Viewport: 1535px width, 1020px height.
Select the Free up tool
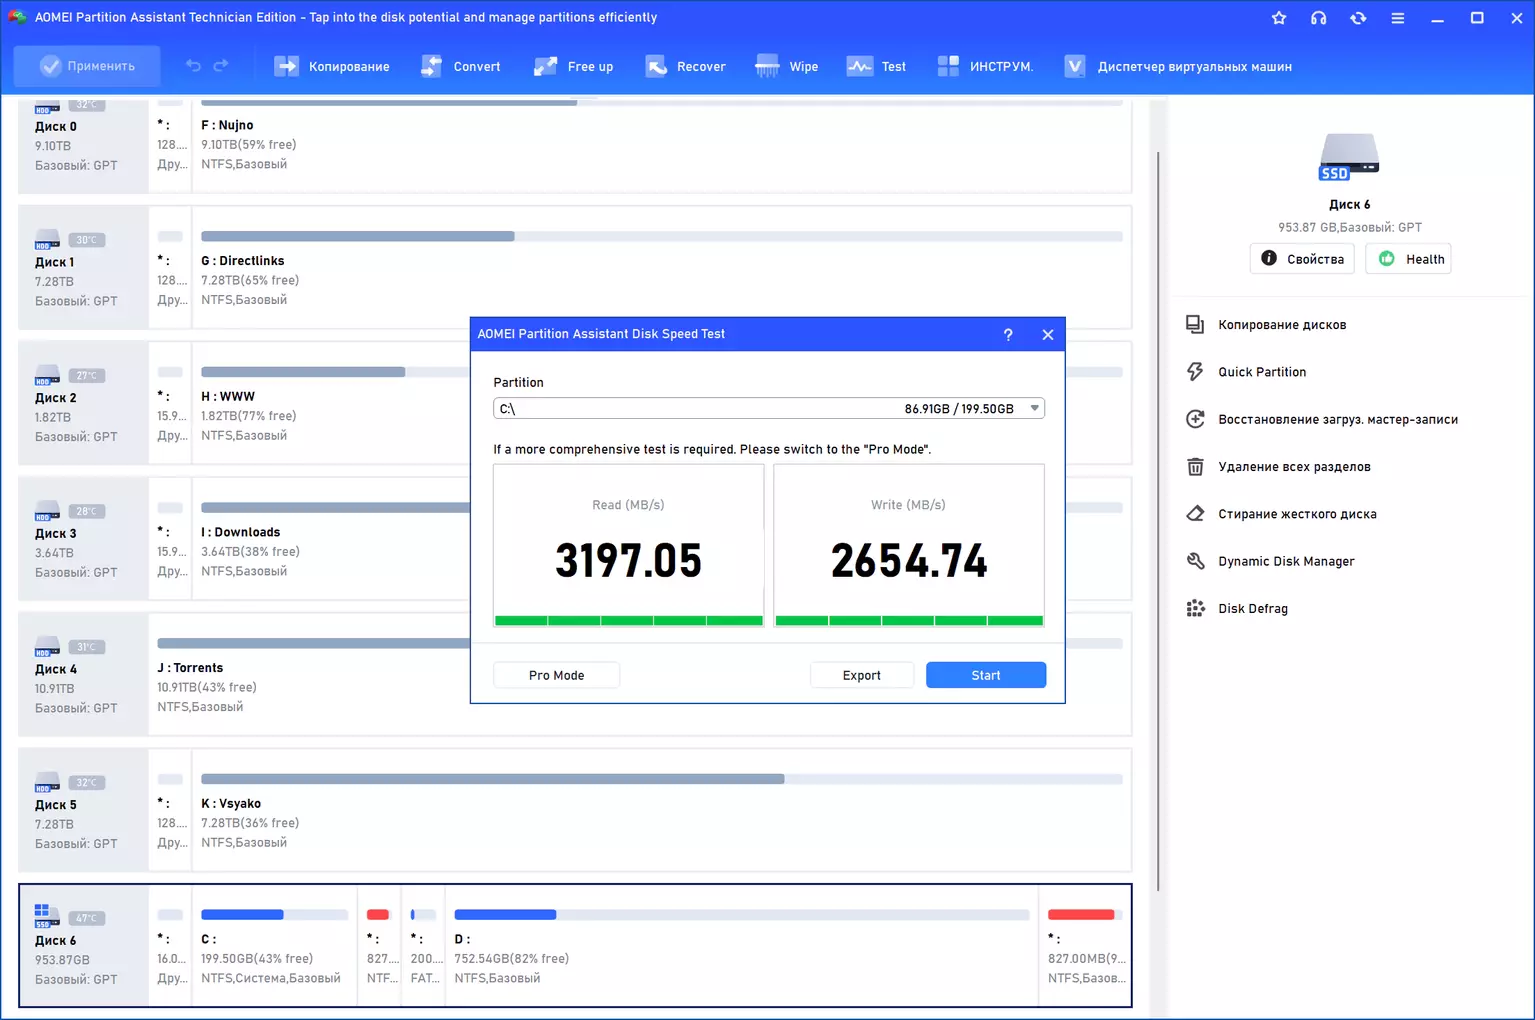click(574, 67)
